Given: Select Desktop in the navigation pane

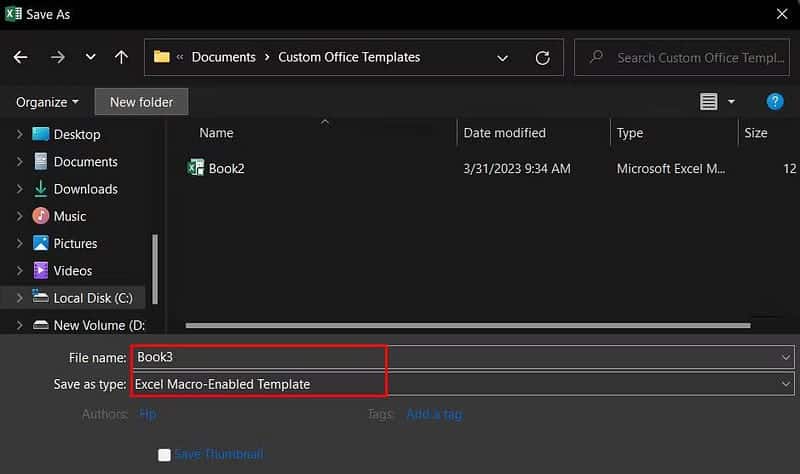Looking at the screenshot, I should 77,134.
